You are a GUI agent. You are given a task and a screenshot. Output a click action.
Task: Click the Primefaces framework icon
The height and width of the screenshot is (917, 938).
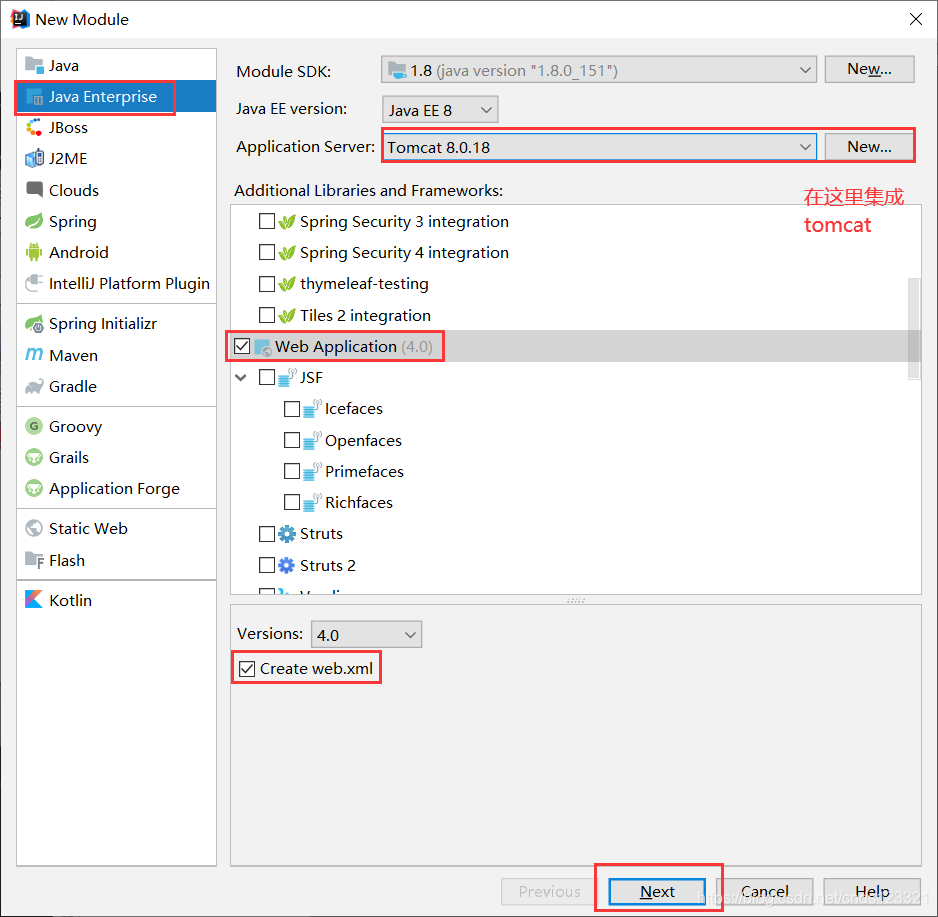[x=312, y=471]
